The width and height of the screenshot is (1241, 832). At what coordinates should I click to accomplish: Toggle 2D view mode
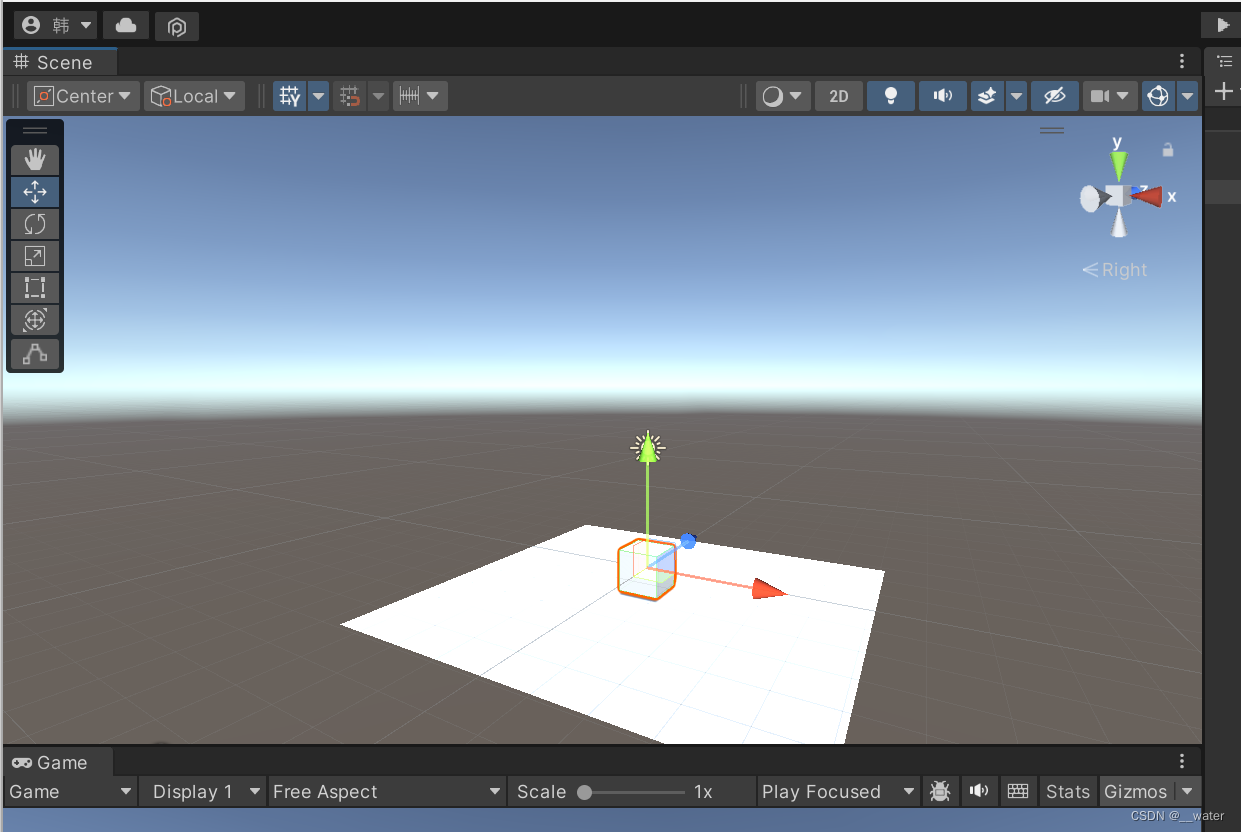click(838, 95)
